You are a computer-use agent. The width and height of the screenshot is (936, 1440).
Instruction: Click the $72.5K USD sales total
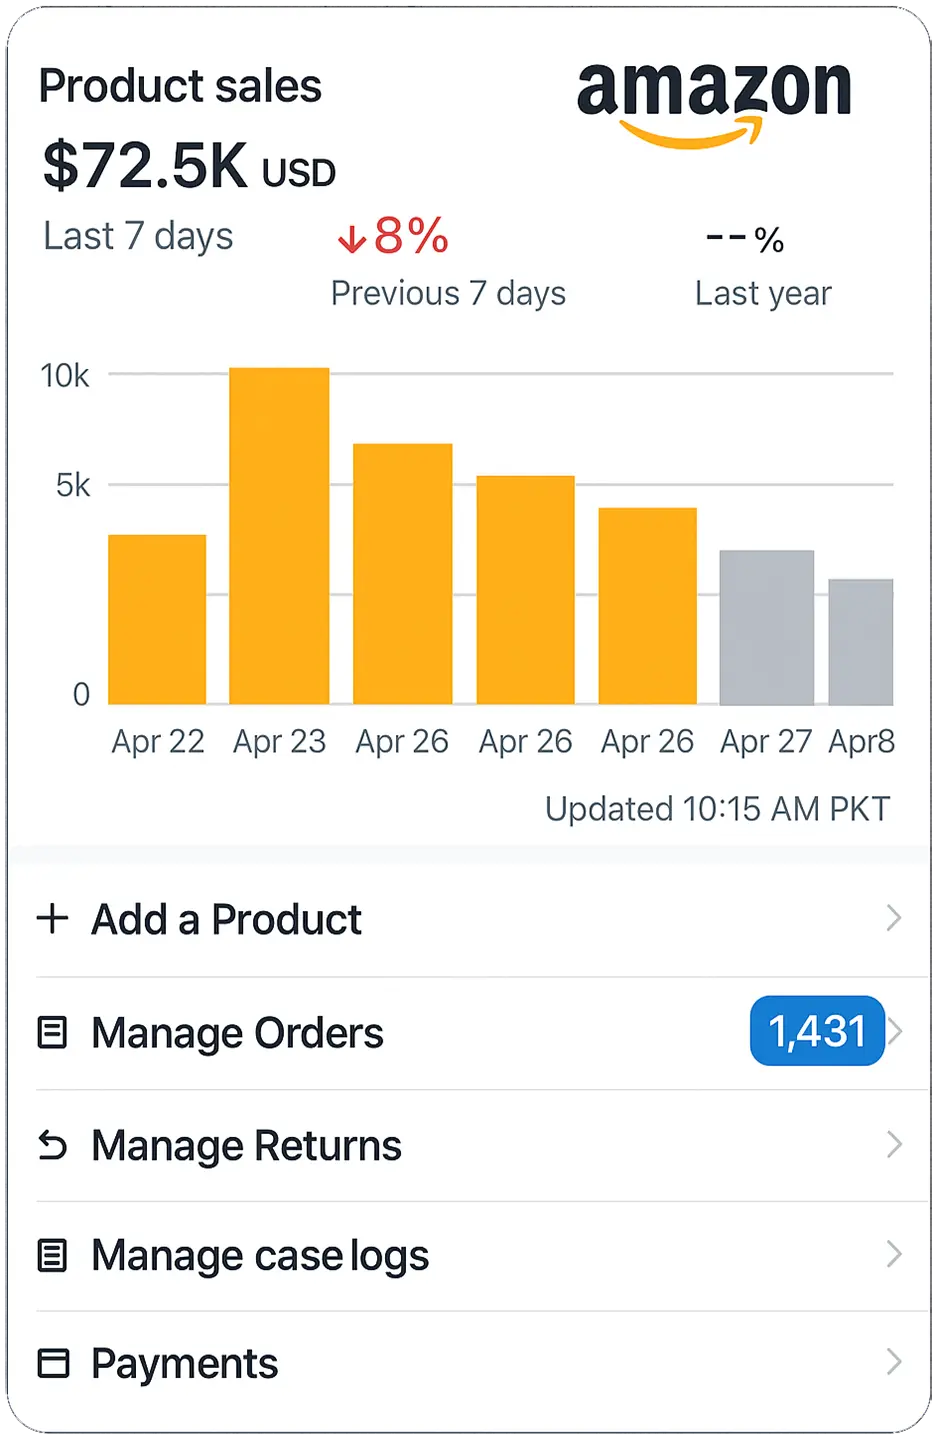click(x=189, y=166)
